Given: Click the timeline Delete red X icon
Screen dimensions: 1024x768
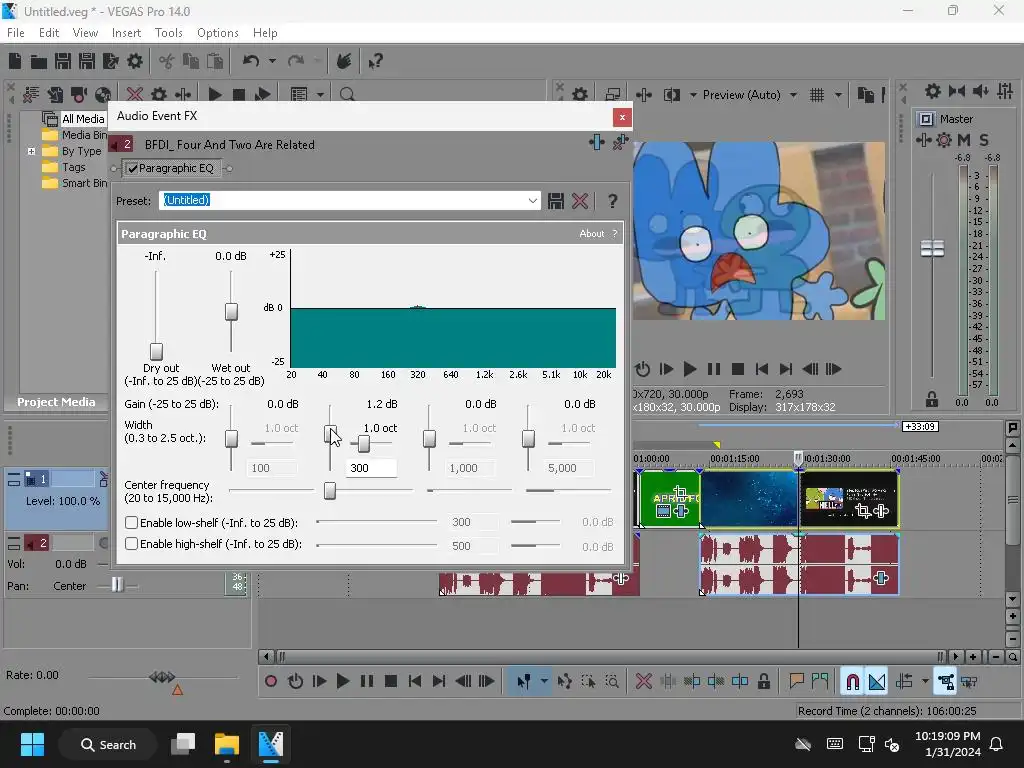Looking at the screenshot, I should coord(644,682).
